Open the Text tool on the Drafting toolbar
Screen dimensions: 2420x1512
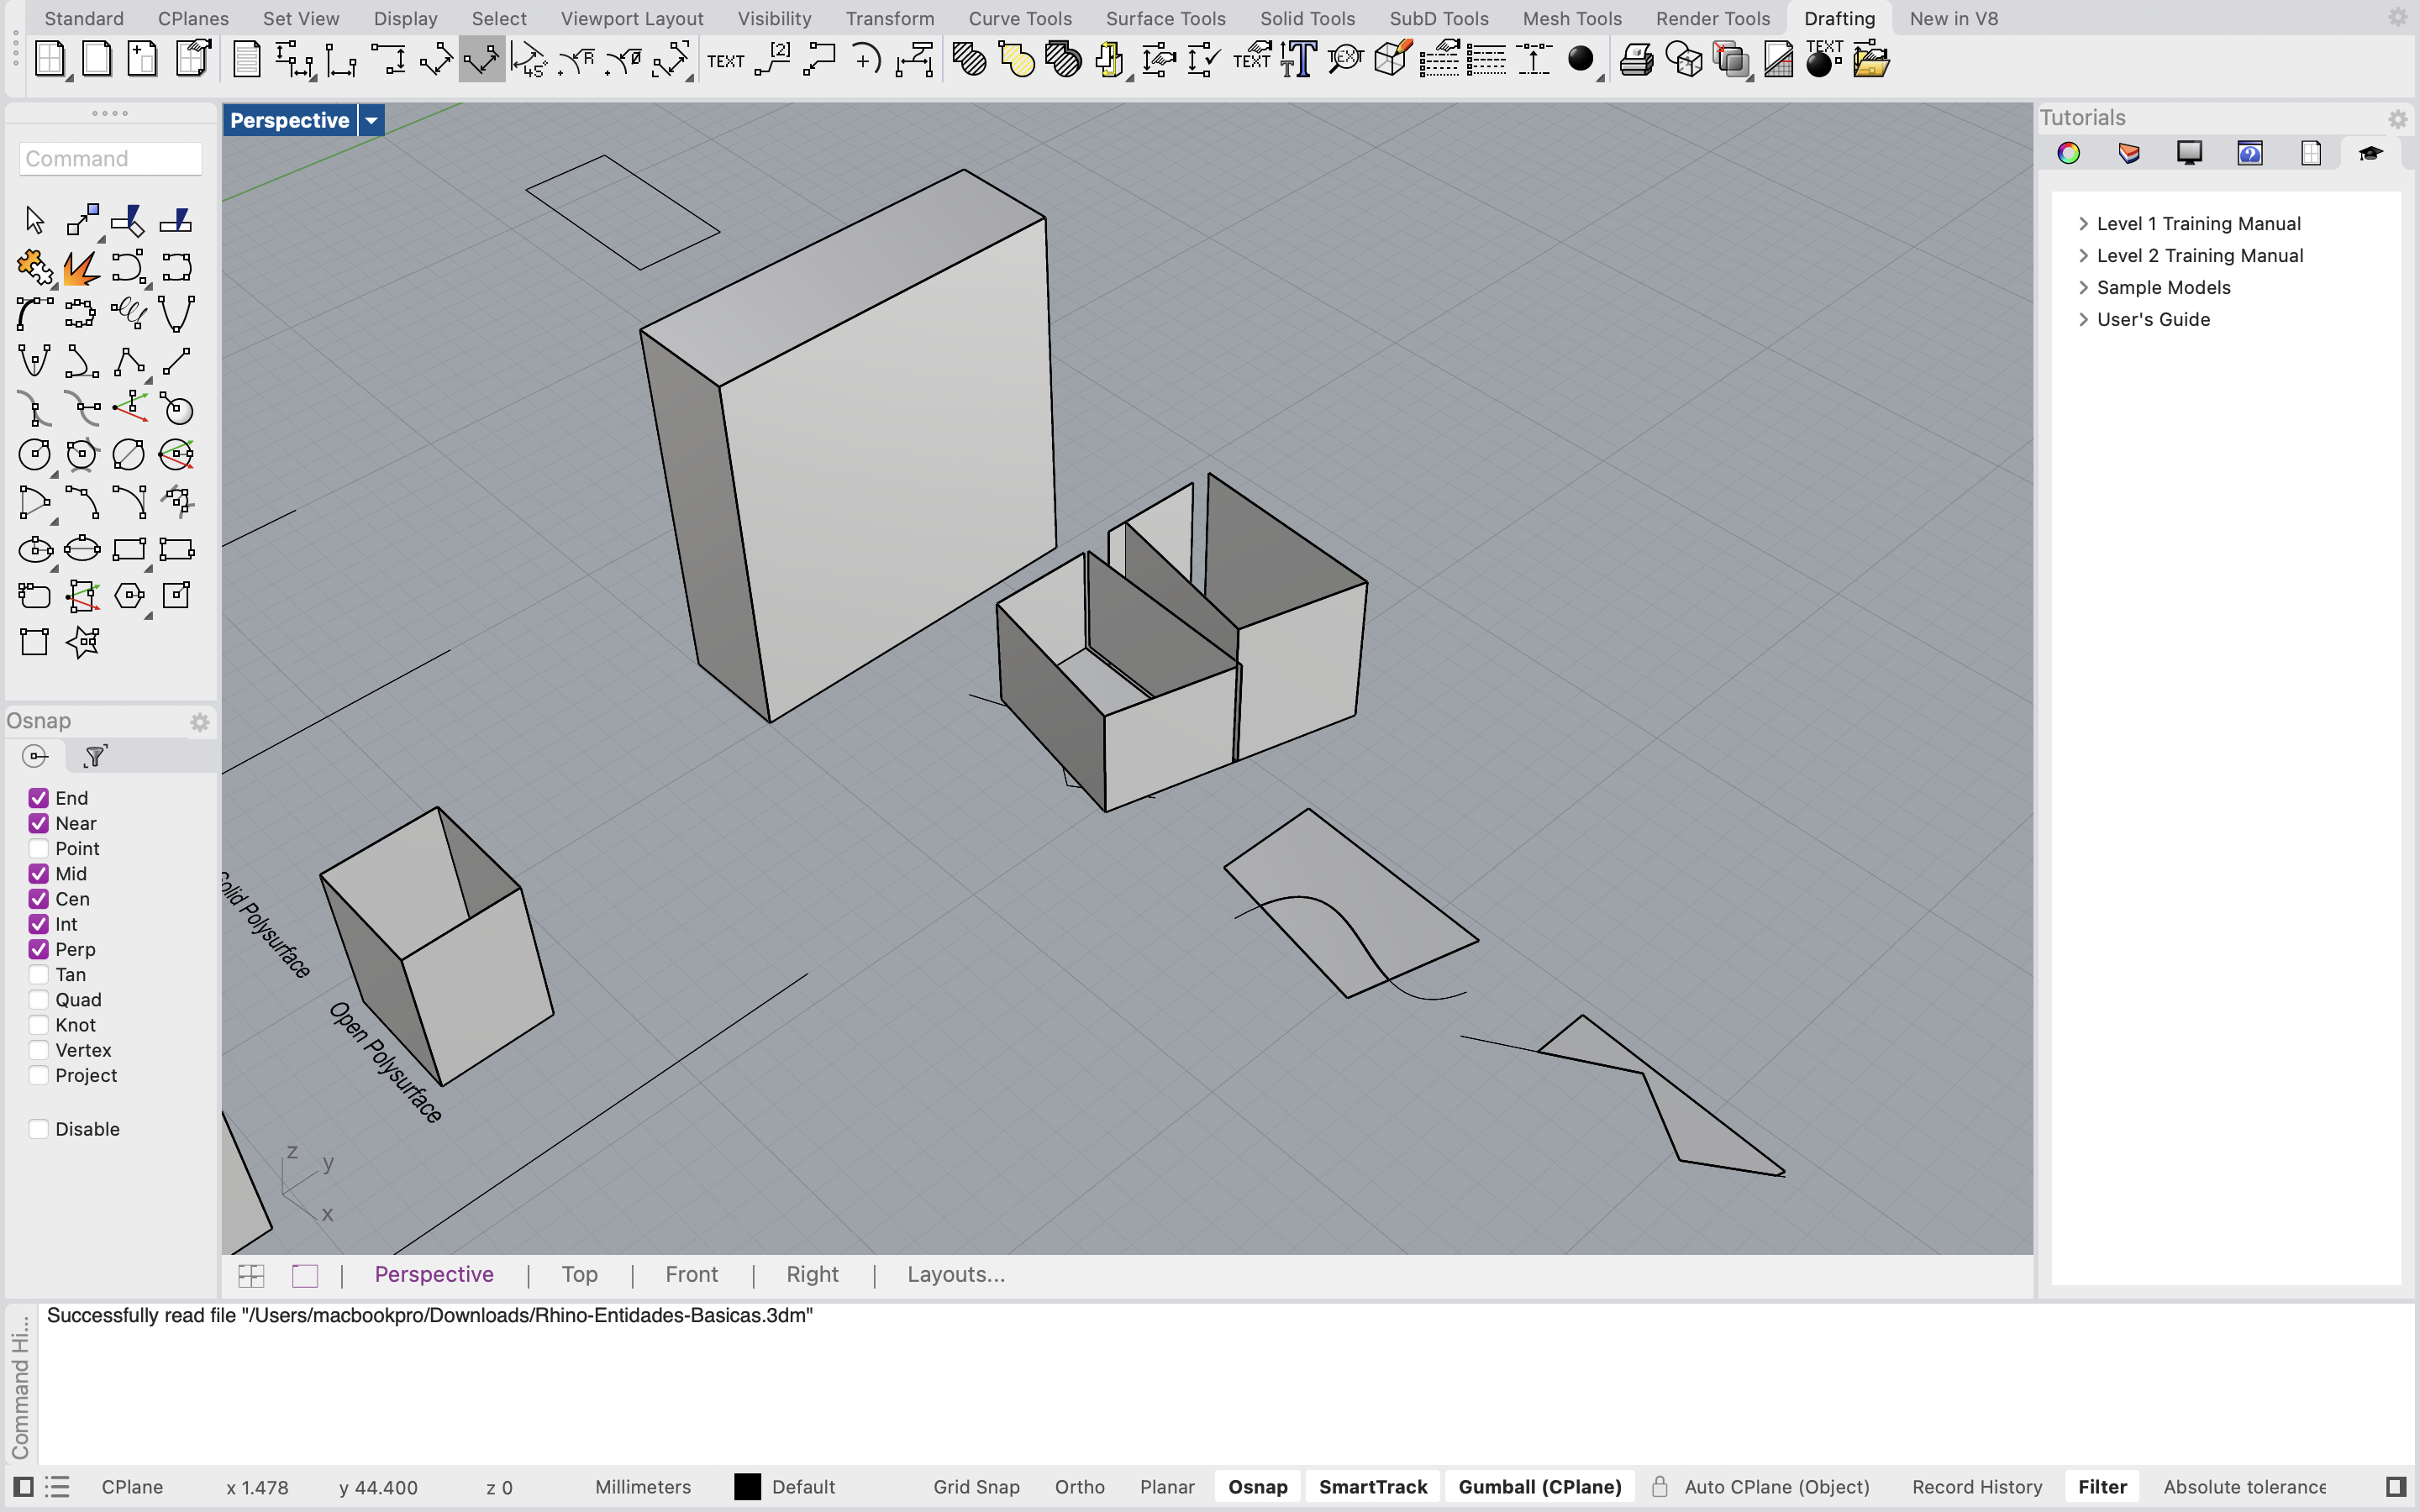(725, 60)
